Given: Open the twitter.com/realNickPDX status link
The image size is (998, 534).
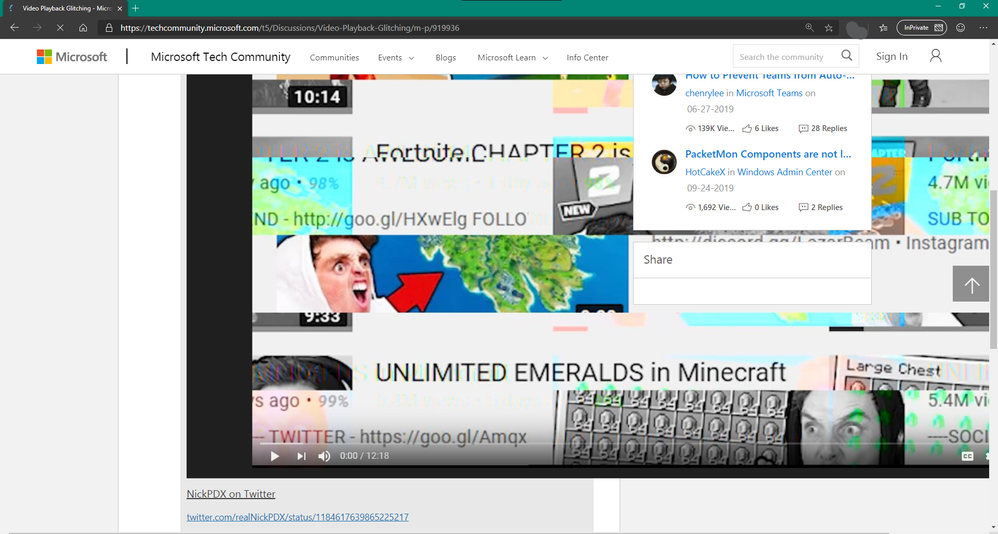Looking at the screenshot, I should point(297,517).
